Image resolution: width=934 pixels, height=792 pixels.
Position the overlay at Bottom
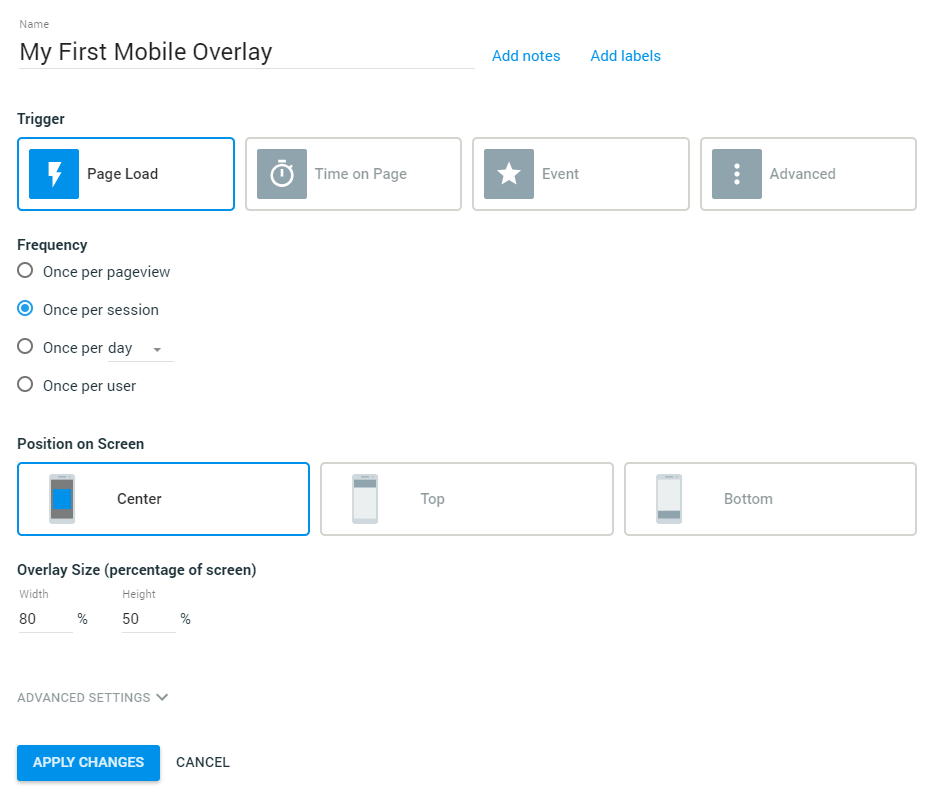(x=770, y=499)
